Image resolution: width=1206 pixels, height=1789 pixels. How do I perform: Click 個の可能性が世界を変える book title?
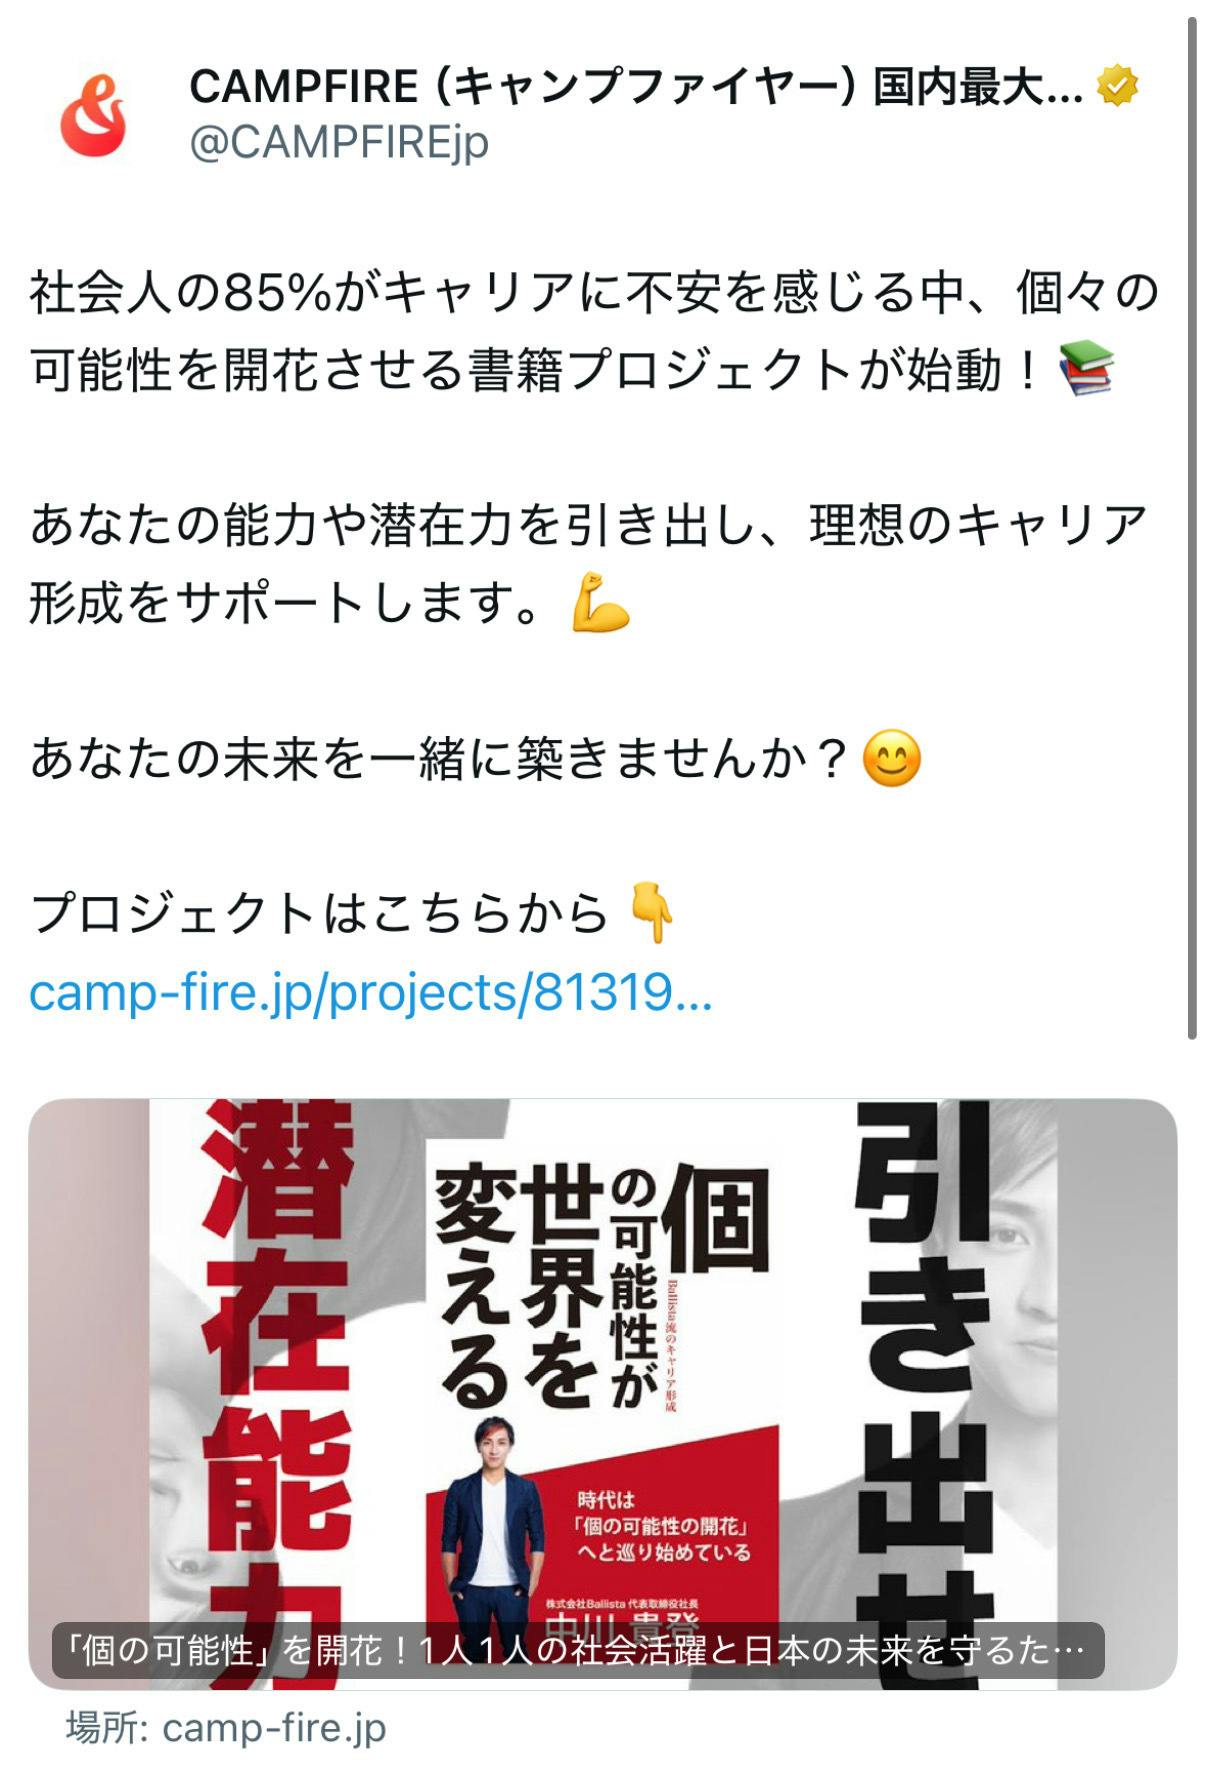point(600,1290)
